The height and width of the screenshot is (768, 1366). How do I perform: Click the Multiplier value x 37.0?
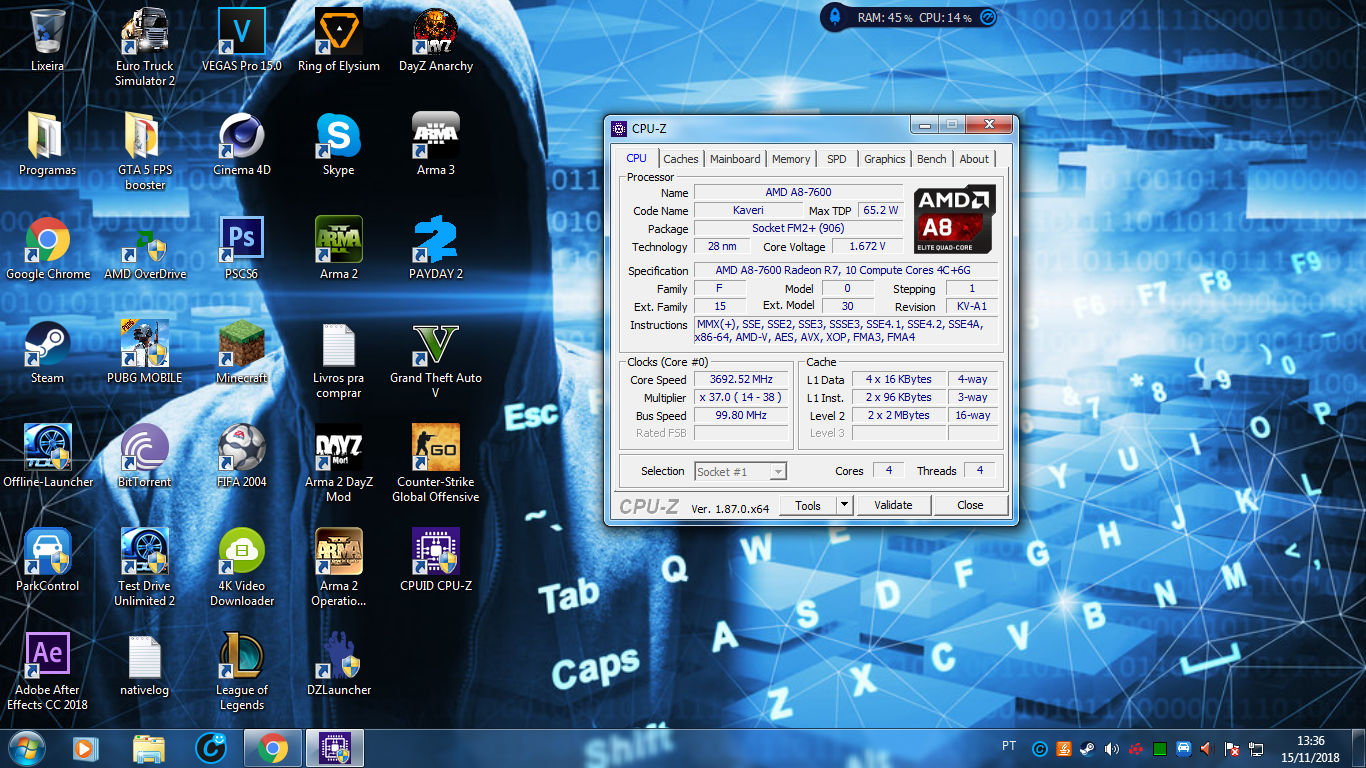[742, 397]
